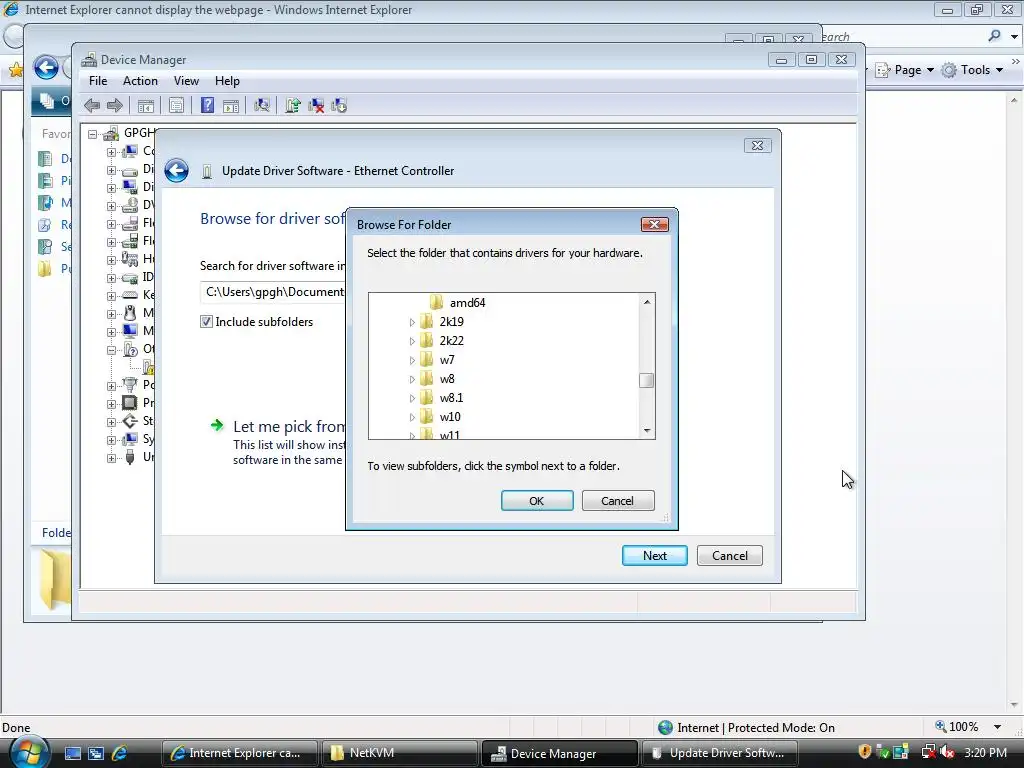1024x768 pixels.
Task: Click blue back arrow in Update Driver Software wizard
Action: (x=176, y=170)
